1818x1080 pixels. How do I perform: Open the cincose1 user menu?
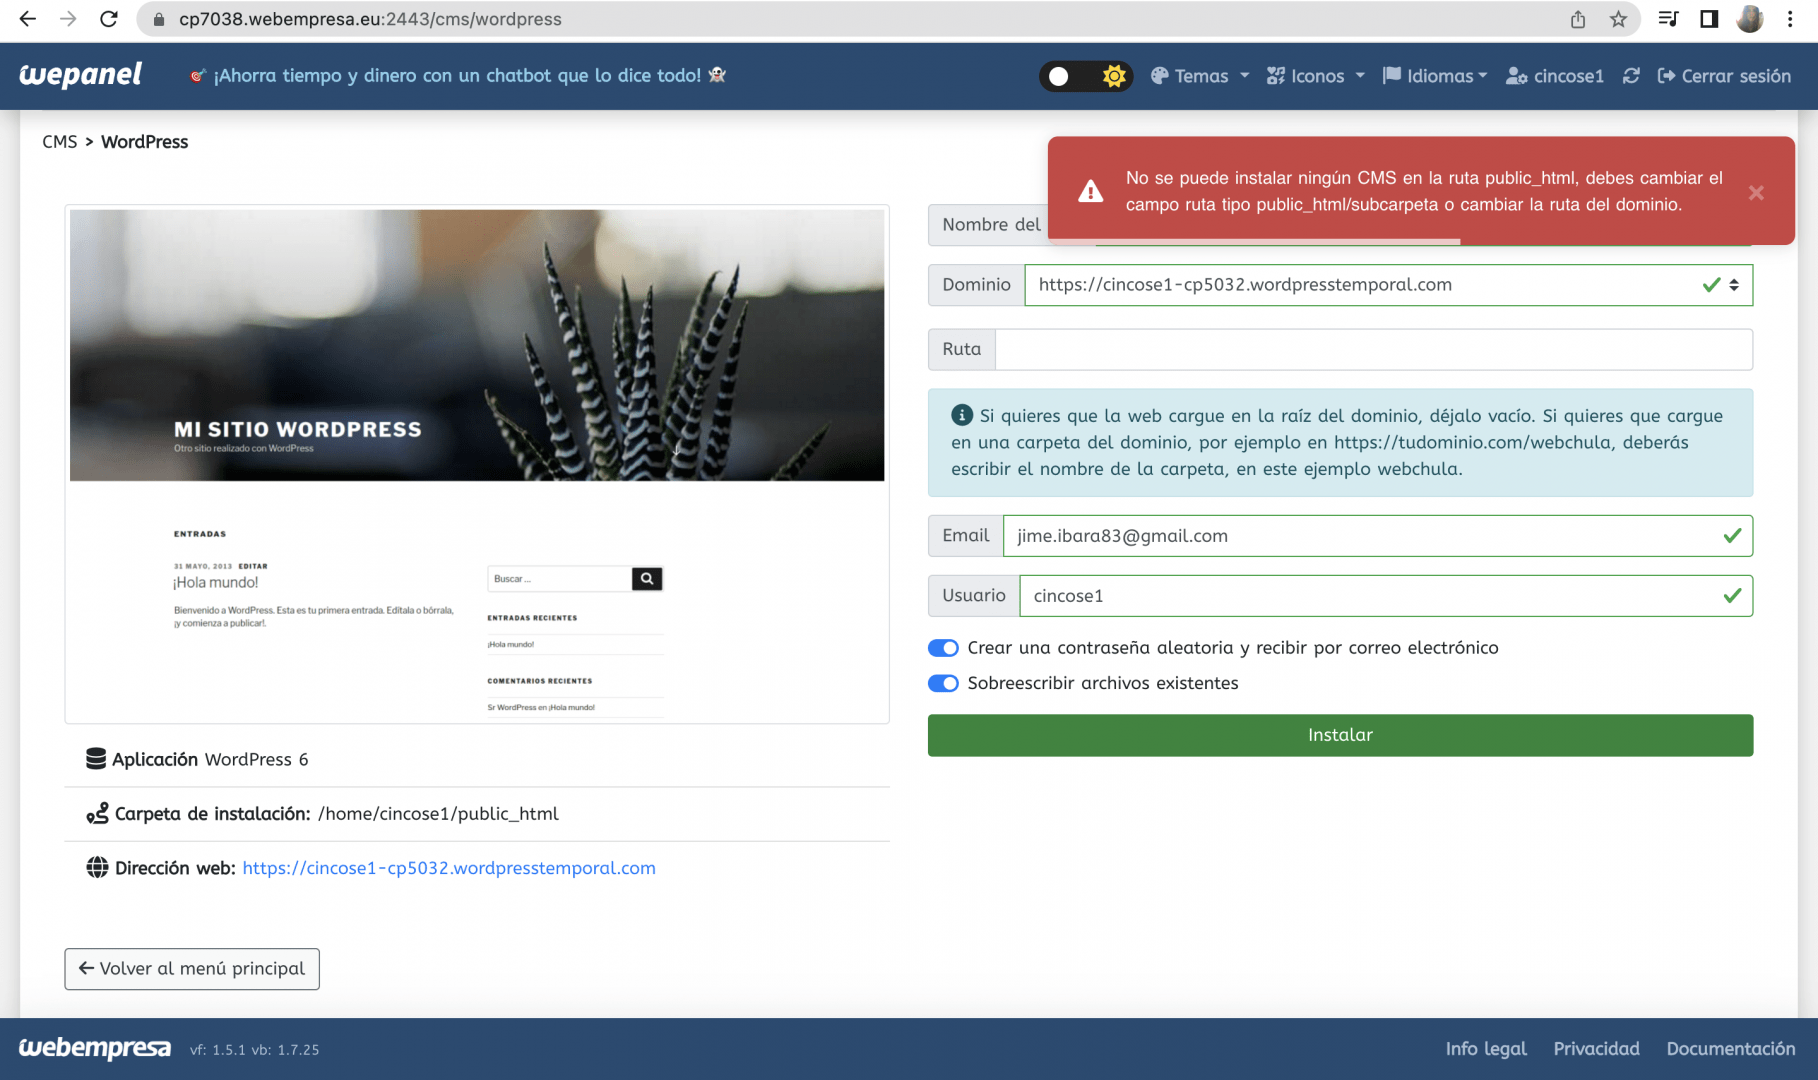tap(1555, 76)
